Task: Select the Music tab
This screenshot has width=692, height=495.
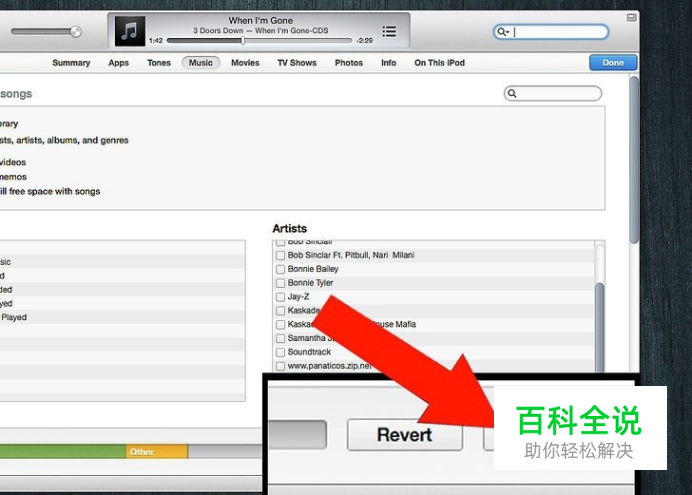Action: coord(201,63)
